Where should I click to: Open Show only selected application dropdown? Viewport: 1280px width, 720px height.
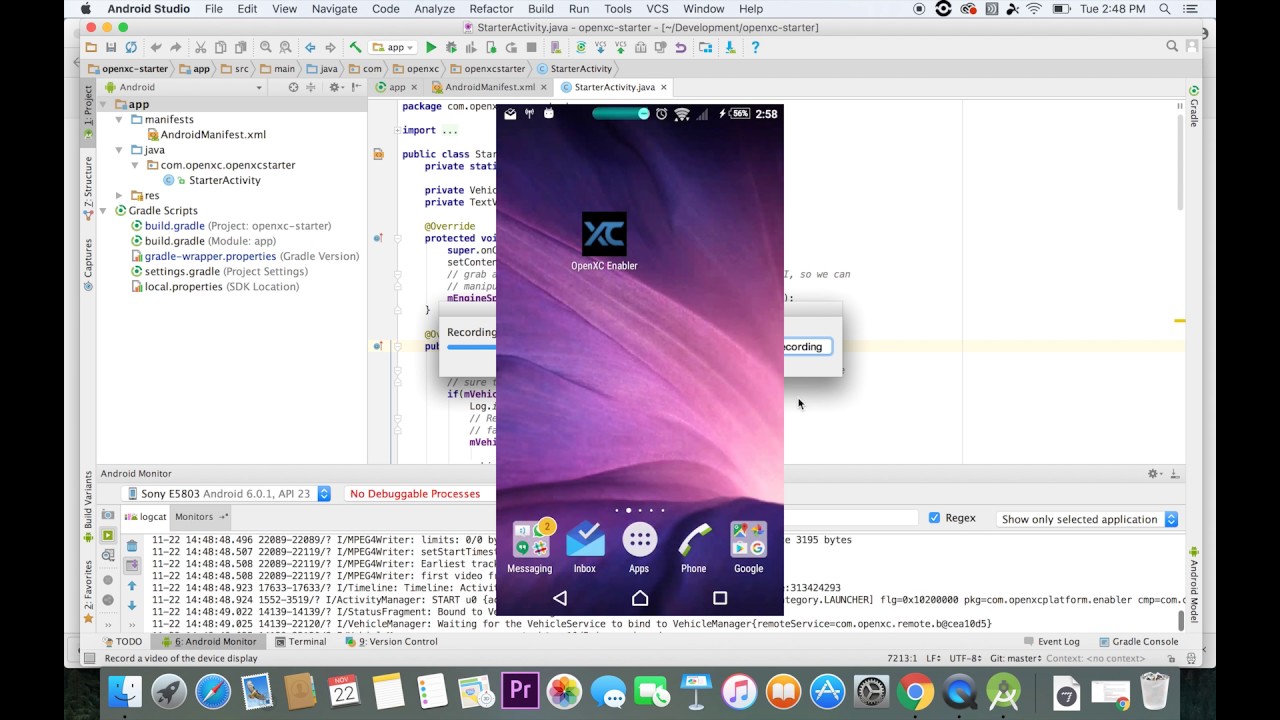point(1088,519)
